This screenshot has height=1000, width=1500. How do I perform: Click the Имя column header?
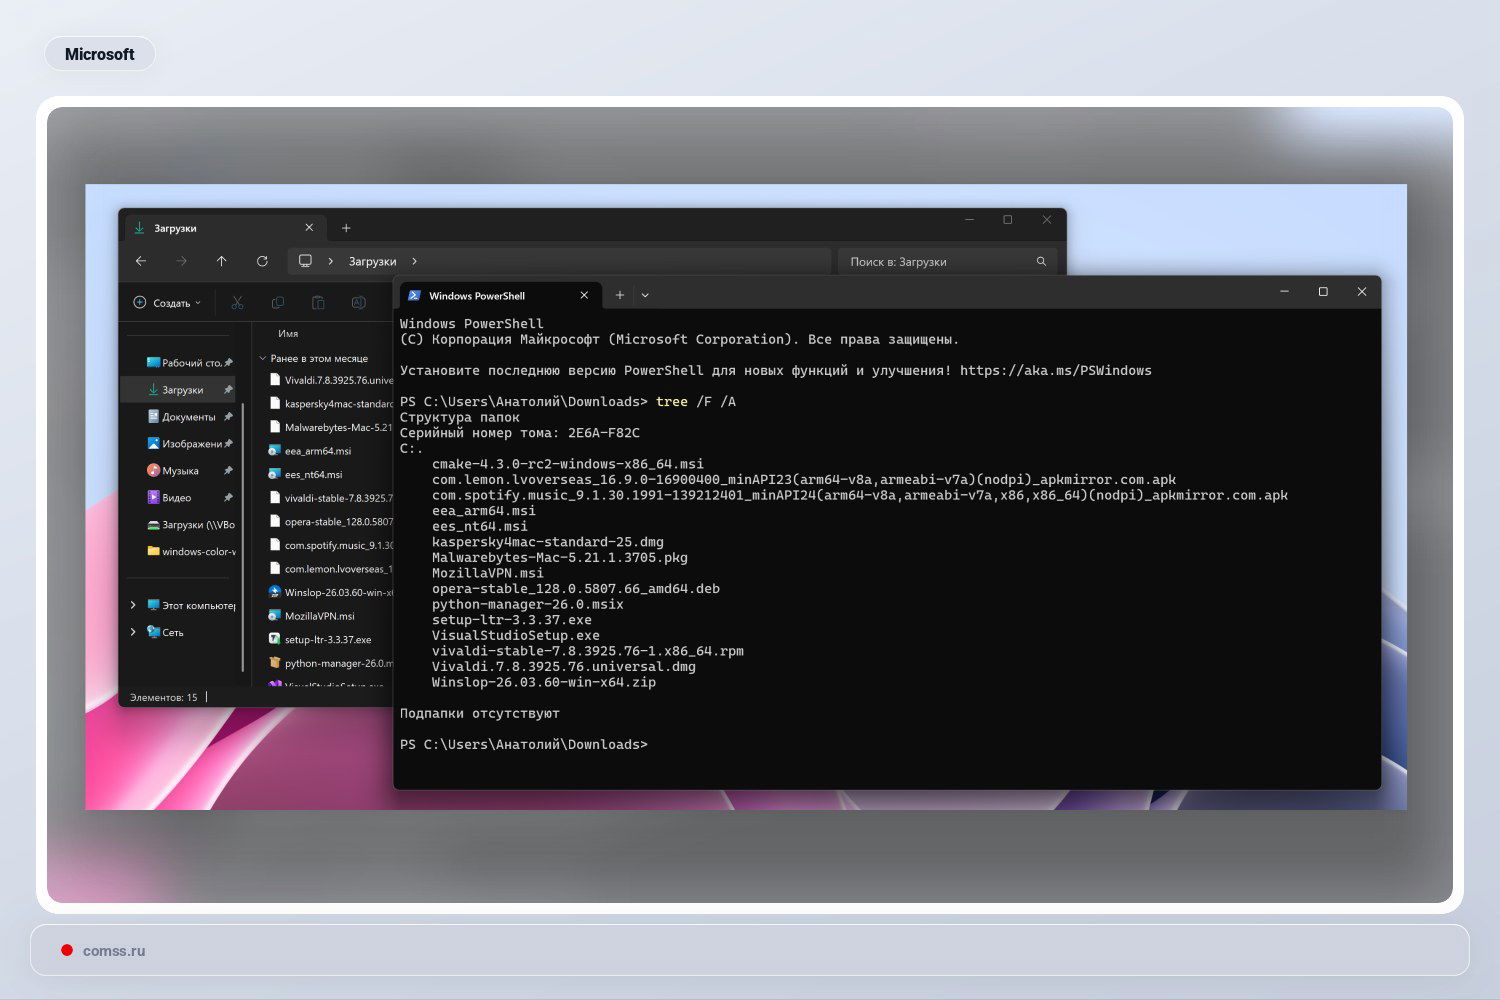288,334
